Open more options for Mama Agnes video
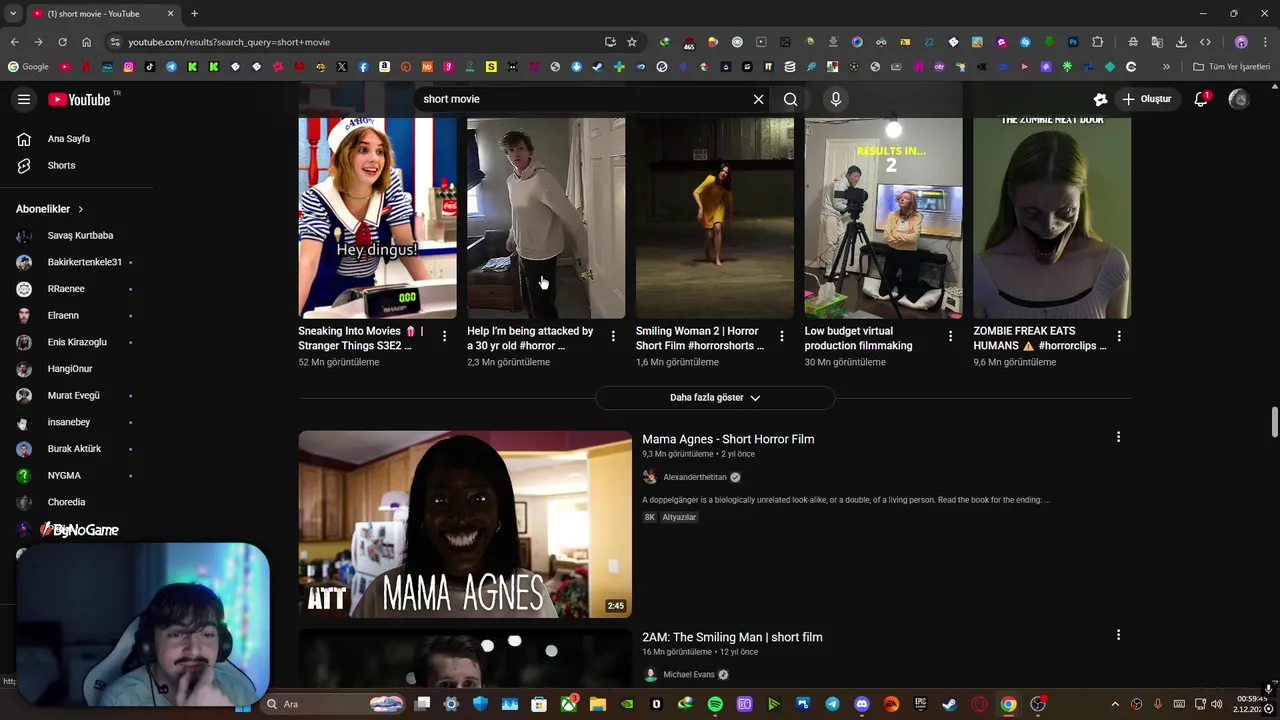The image size is (1280, 720). [1118, 437]
